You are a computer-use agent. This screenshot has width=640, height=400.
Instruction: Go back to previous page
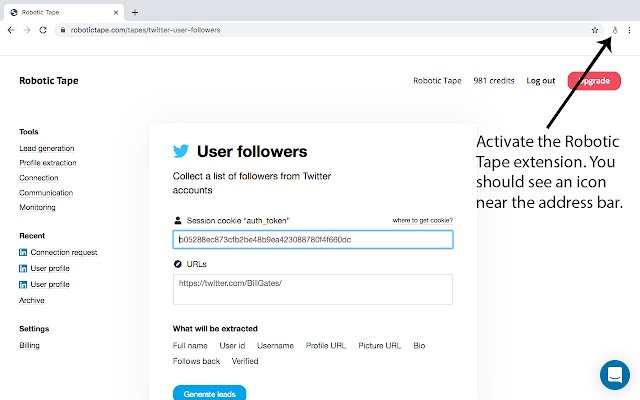(11, 30)
